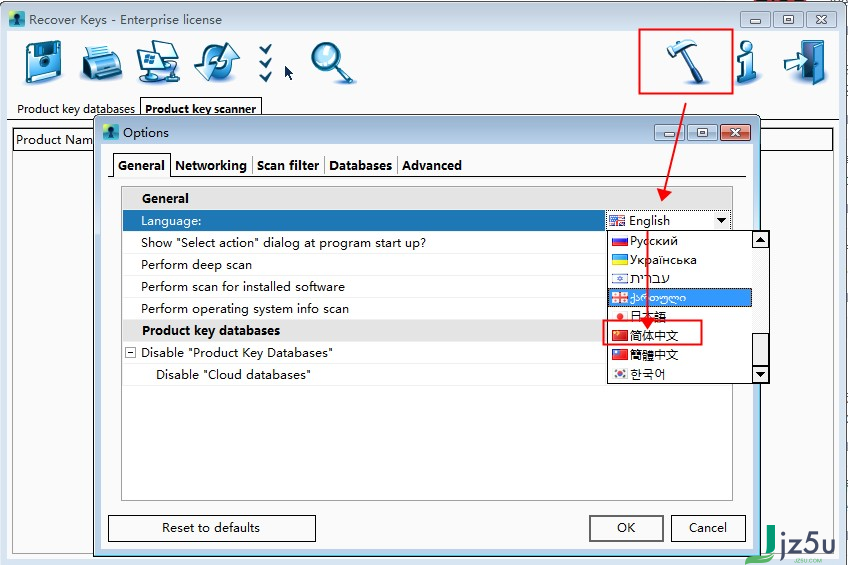
Task: Close the Options dialog window
Action: [735, 132]
